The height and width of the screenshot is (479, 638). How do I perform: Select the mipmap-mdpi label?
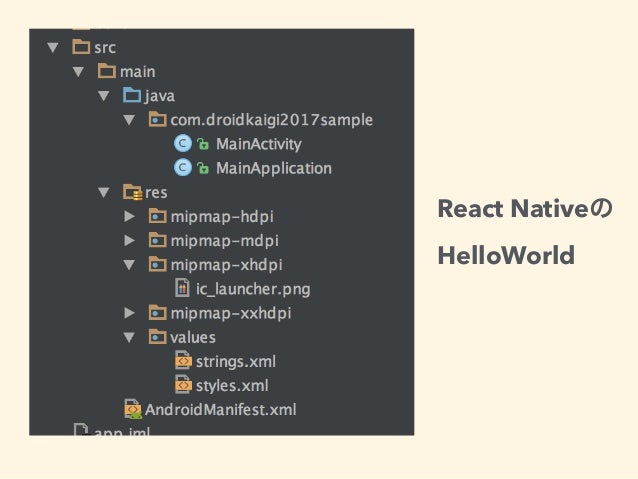(225, 241)
